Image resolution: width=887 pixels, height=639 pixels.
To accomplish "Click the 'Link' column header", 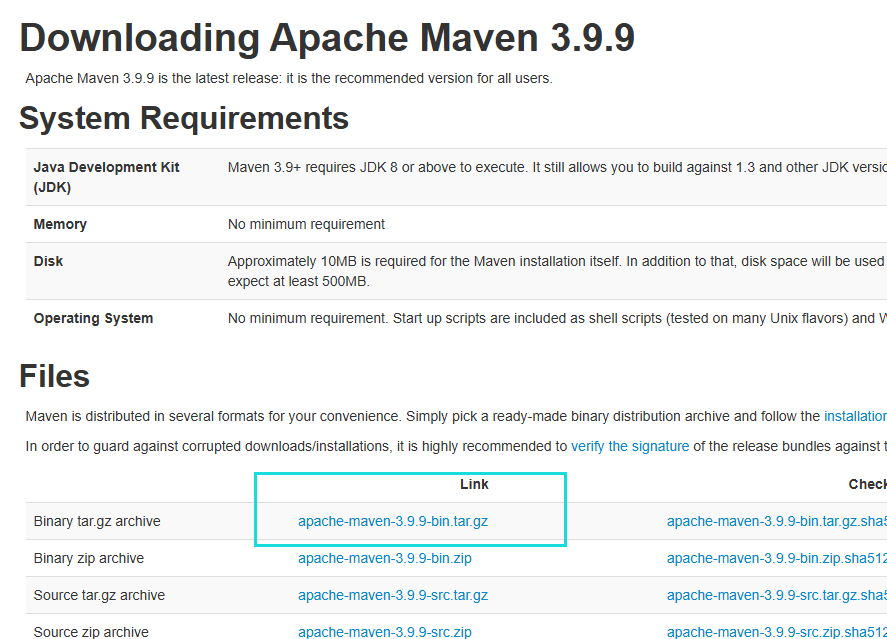I will pos(474,484).
